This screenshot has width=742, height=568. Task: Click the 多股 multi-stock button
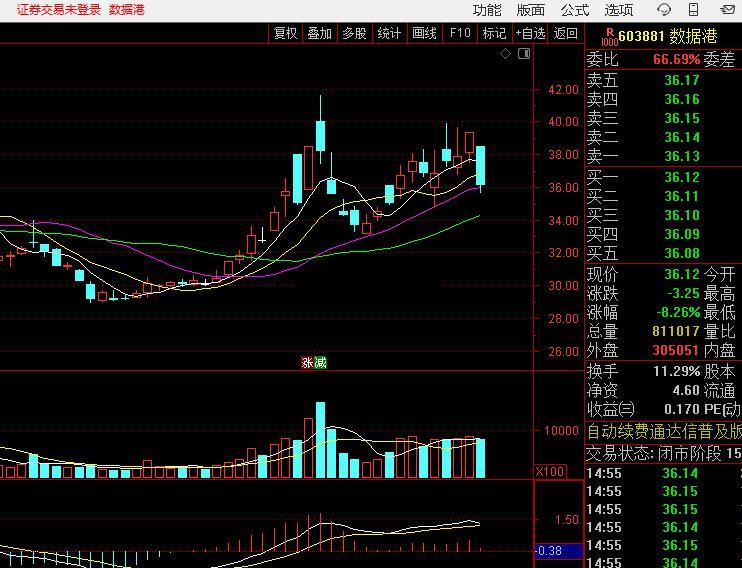[354, 33]
